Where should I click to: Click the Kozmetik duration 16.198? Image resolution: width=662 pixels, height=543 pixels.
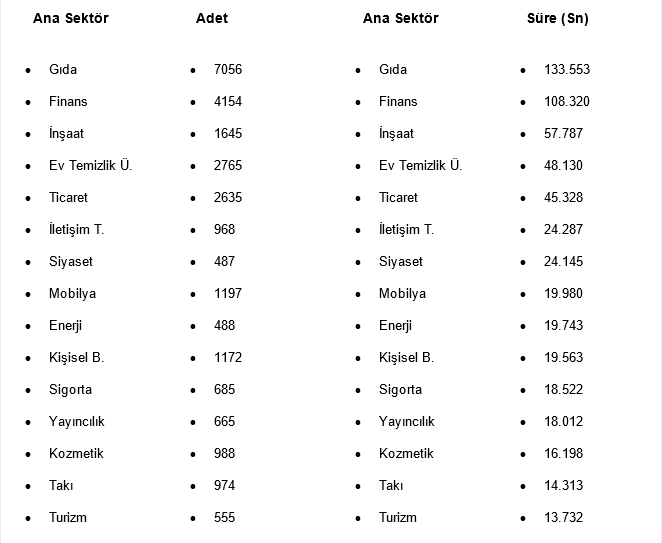(x=563, y=454)
